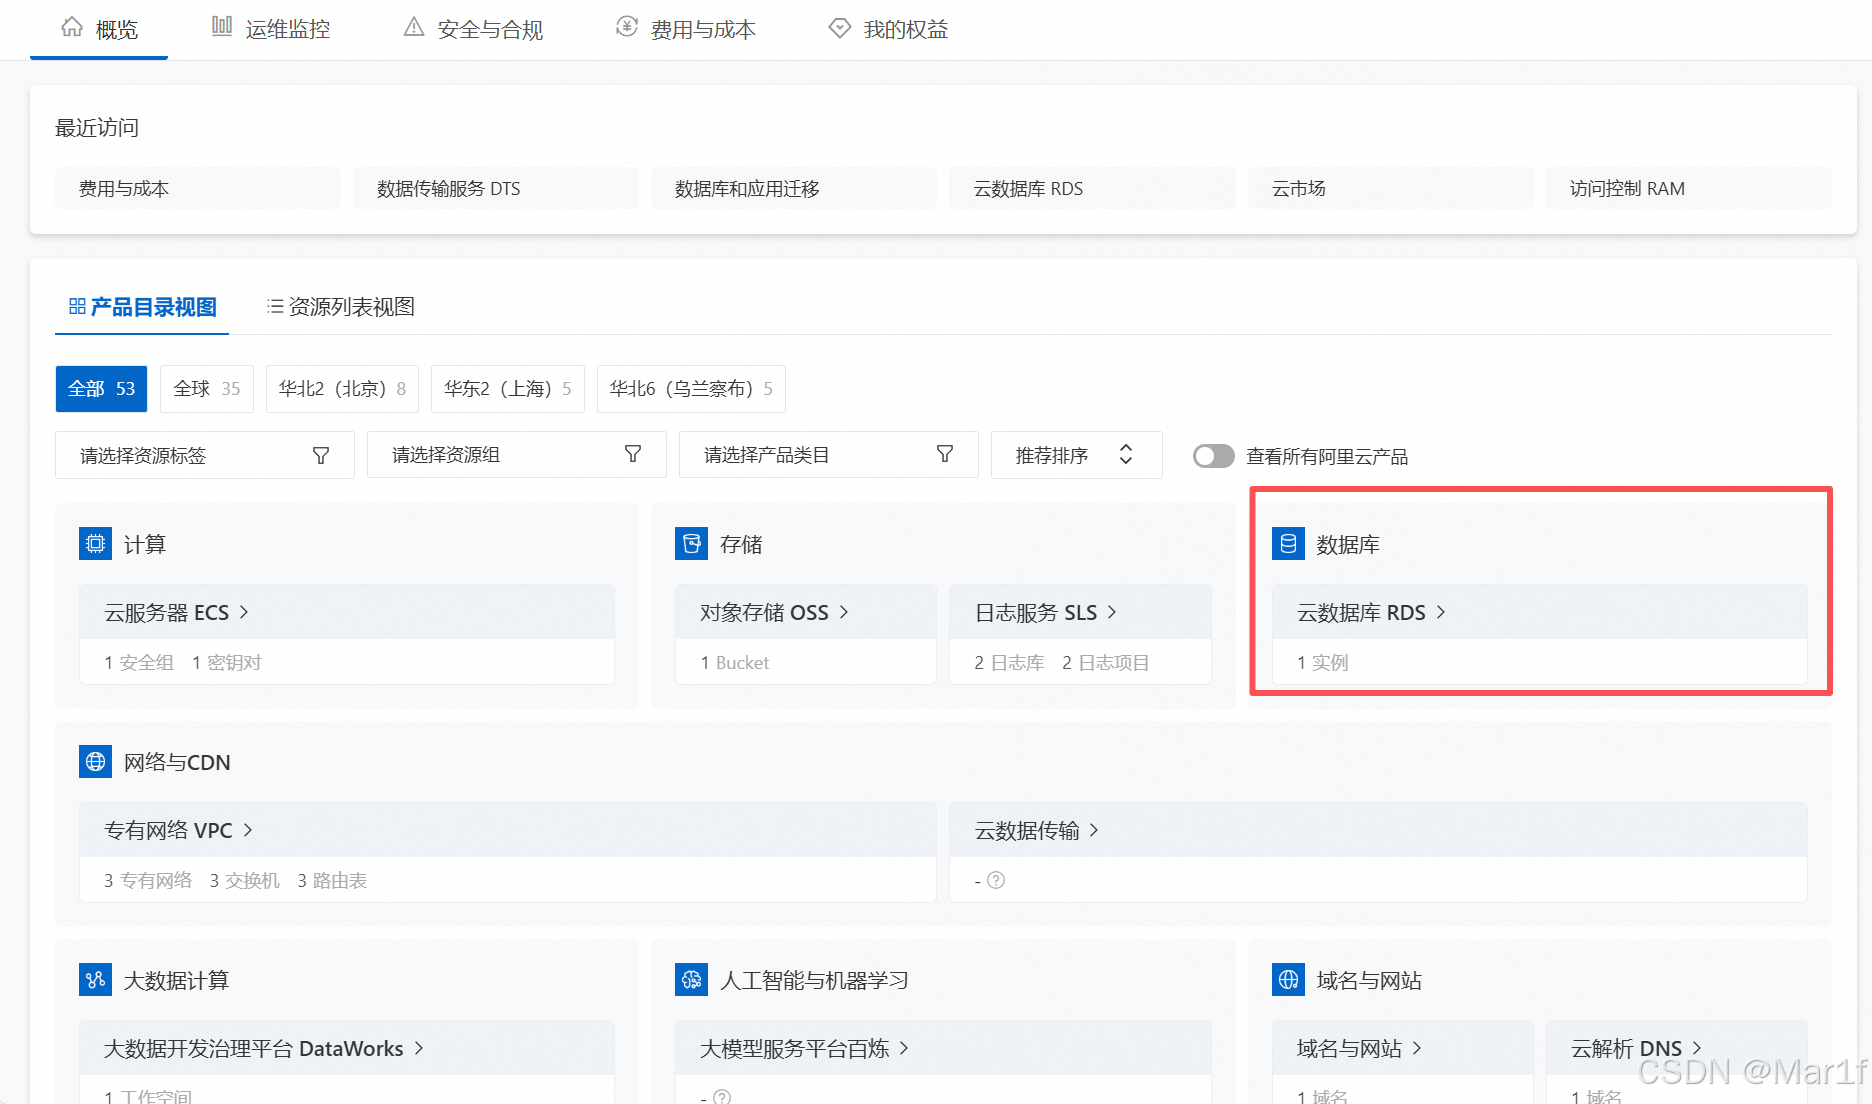This screenshot has height=1104, width=1872.
Task: Click the home icon beside 概览
Action: [72, 28]
